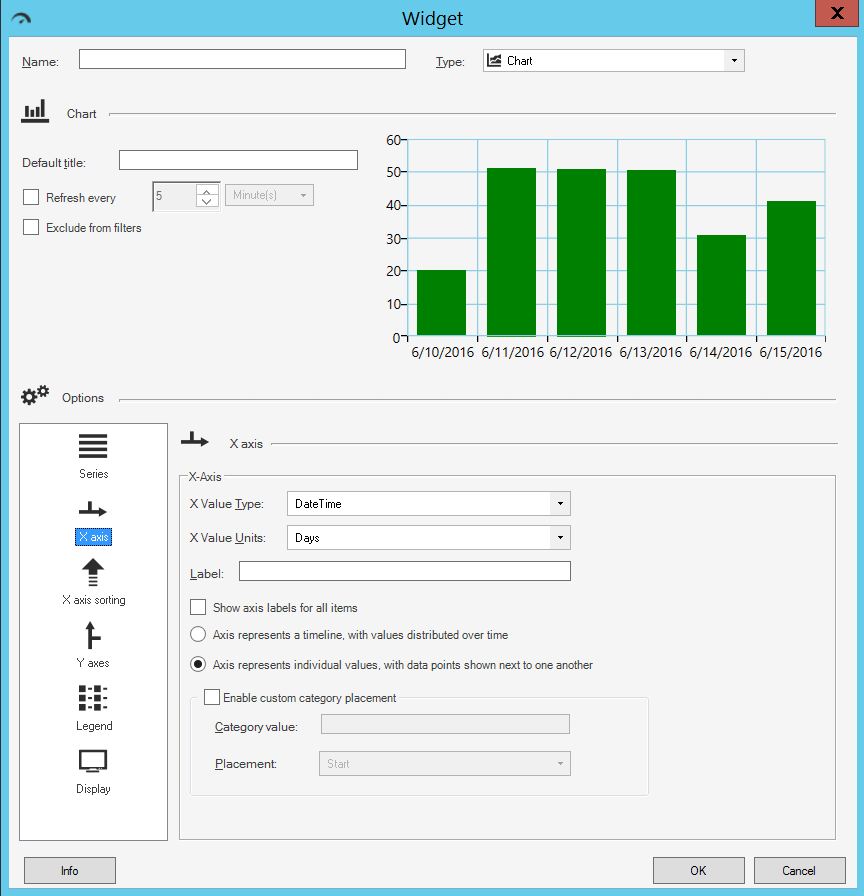Screen dimensions: 864x896
Task: Enable Show axis labels for all items
Action: click(198, 607)
